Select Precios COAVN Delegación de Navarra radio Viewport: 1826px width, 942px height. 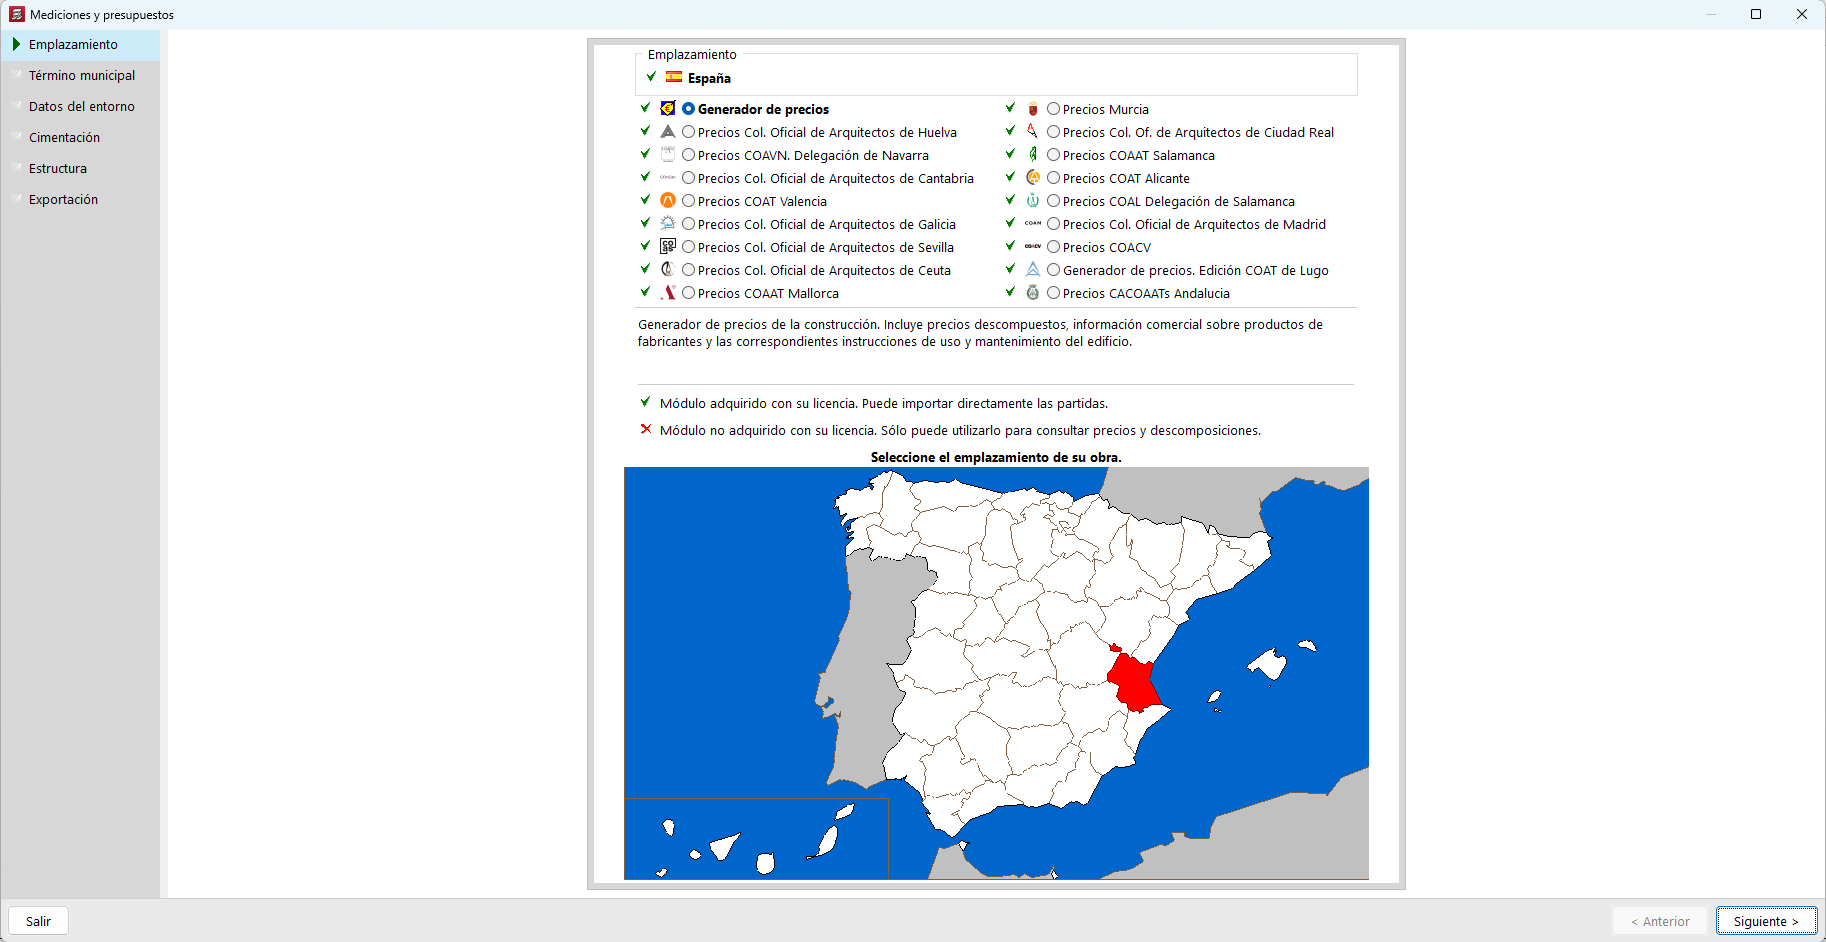pyautogui.click(x=688, y=155)
